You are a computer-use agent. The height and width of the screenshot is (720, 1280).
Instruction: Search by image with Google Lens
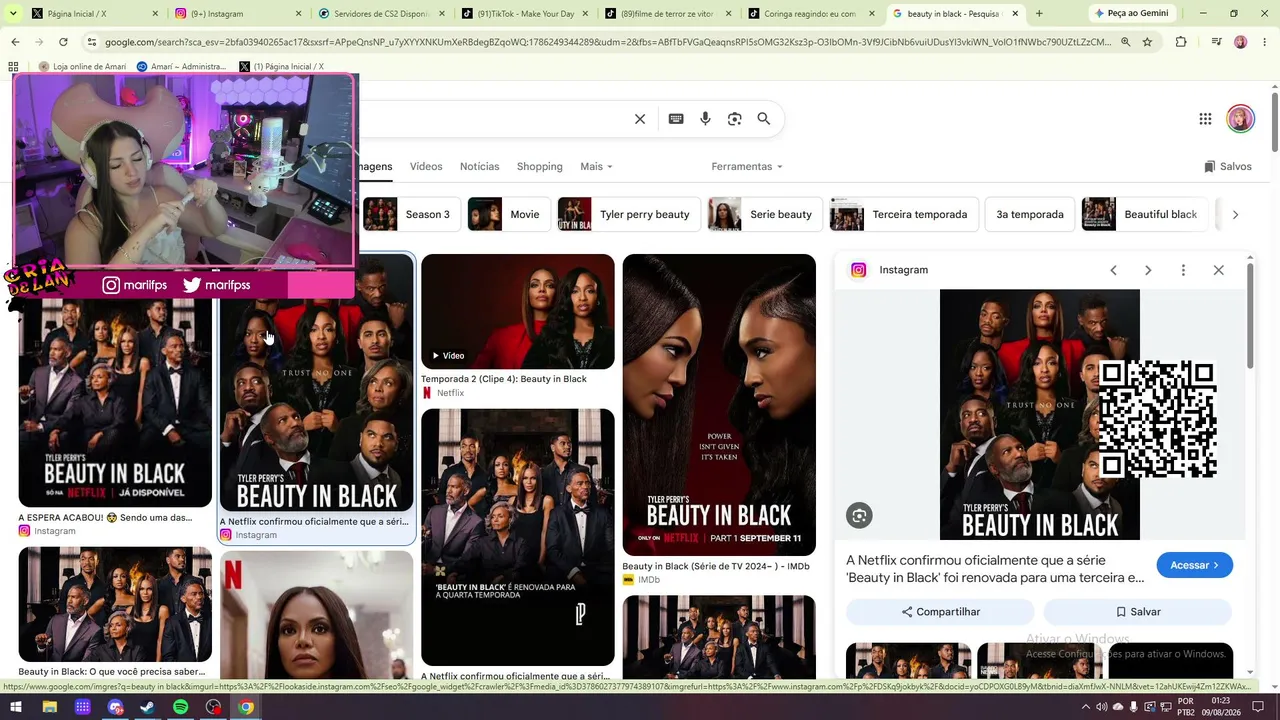(735, 119)
